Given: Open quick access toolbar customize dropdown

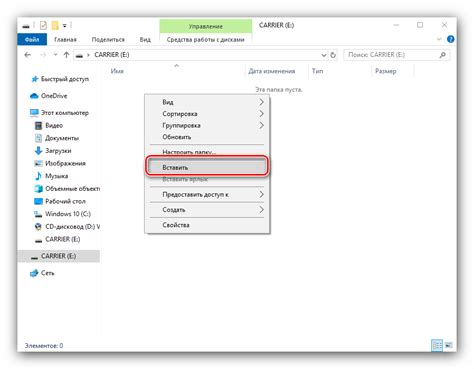Looking at the screenshot, I should pyautogui.click(x=65, y=26).
